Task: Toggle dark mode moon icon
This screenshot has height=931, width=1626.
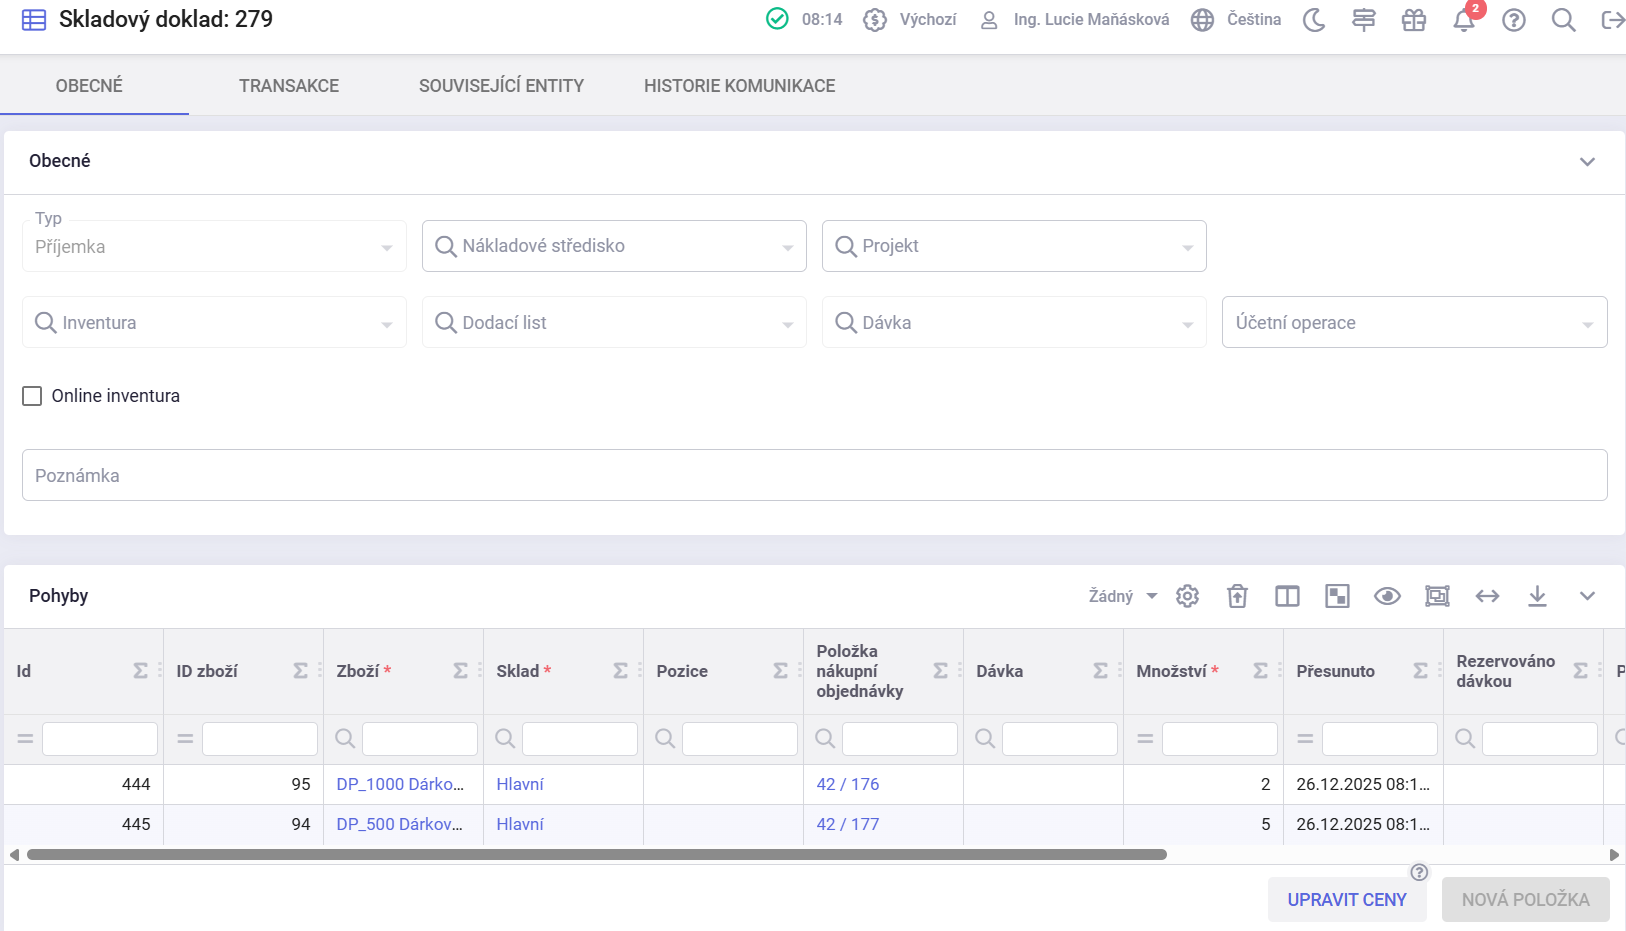Action: (1314, 20)
